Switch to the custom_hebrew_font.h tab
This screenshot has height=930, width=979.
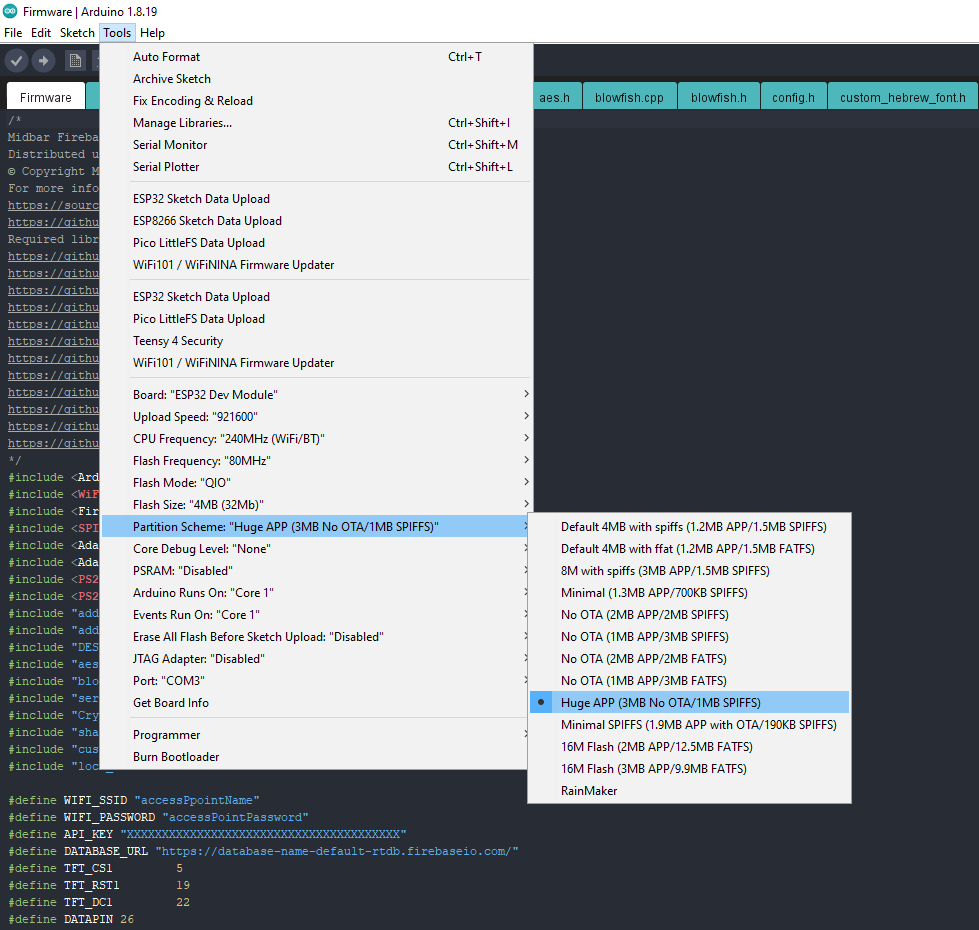(x=903, y=97)
